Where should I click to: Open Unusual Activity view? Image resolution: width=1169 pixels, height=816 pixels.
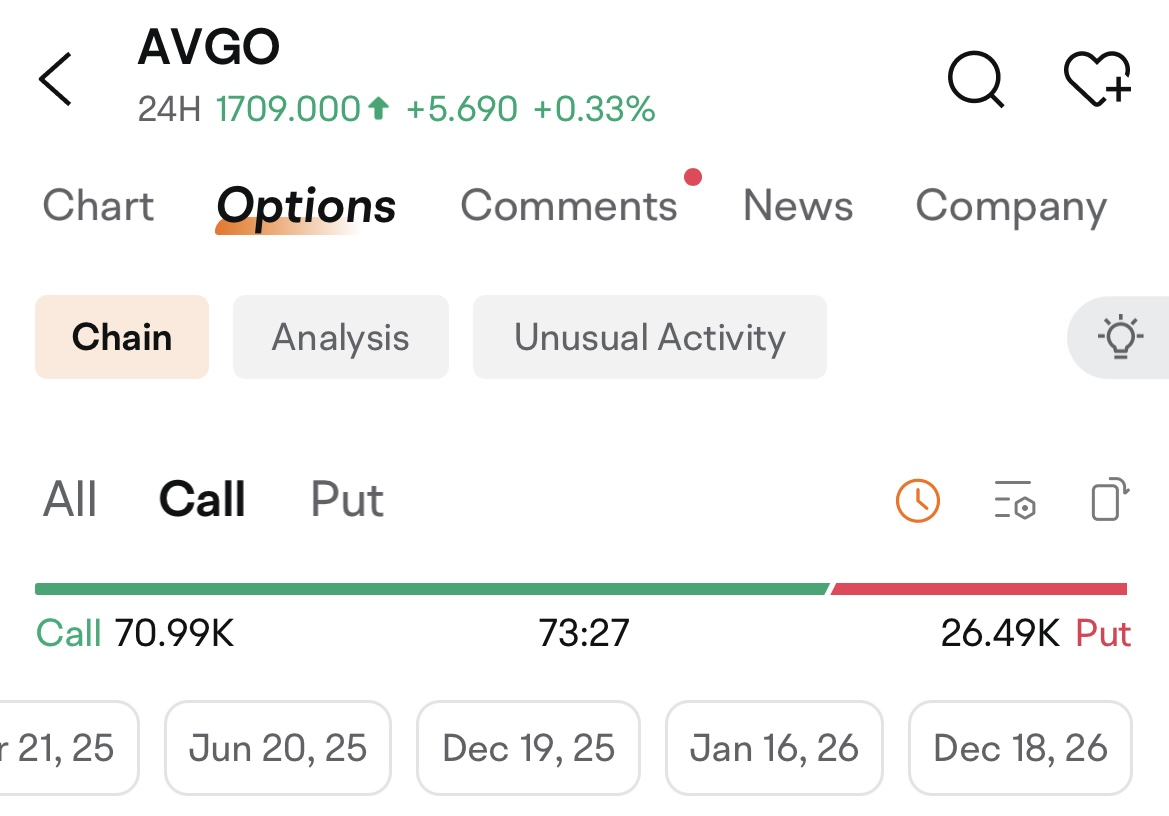pyautogui.click(x=650, y=337)
